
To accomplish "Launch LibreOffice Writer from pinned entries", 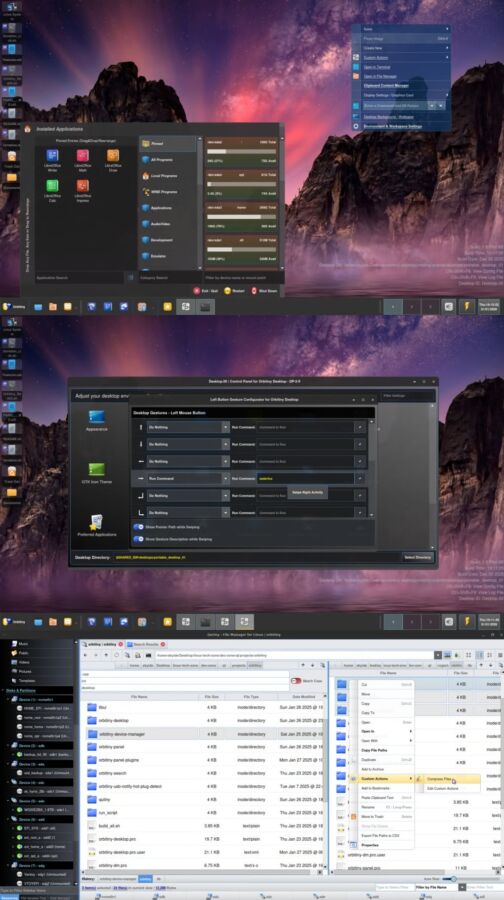I will point(52,159).
